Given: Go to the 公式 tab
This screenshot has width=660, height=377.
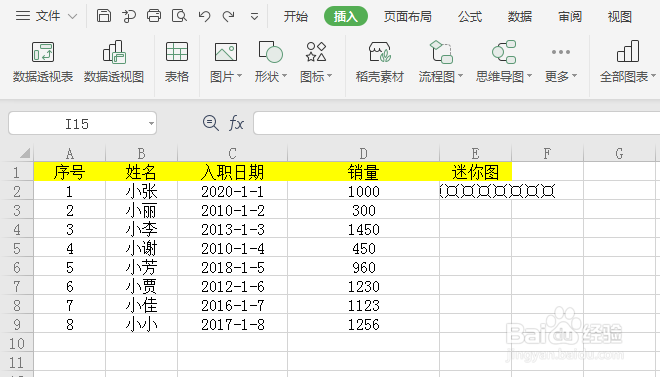Looking at the screenshot, I should [x=470, y=16].
